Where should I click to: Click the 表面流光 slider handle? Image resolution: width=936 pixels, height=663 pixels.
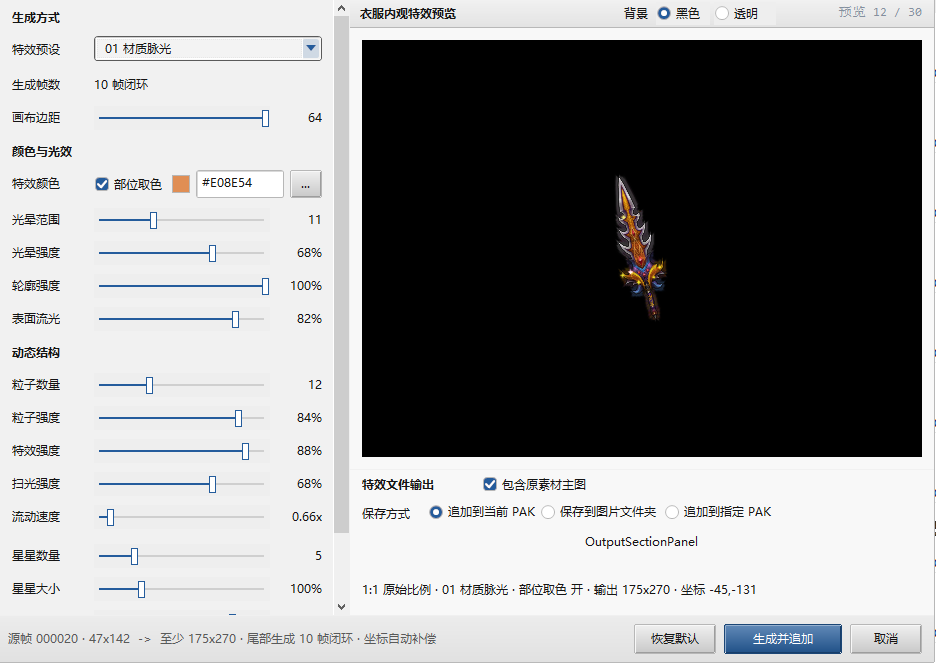235,319
